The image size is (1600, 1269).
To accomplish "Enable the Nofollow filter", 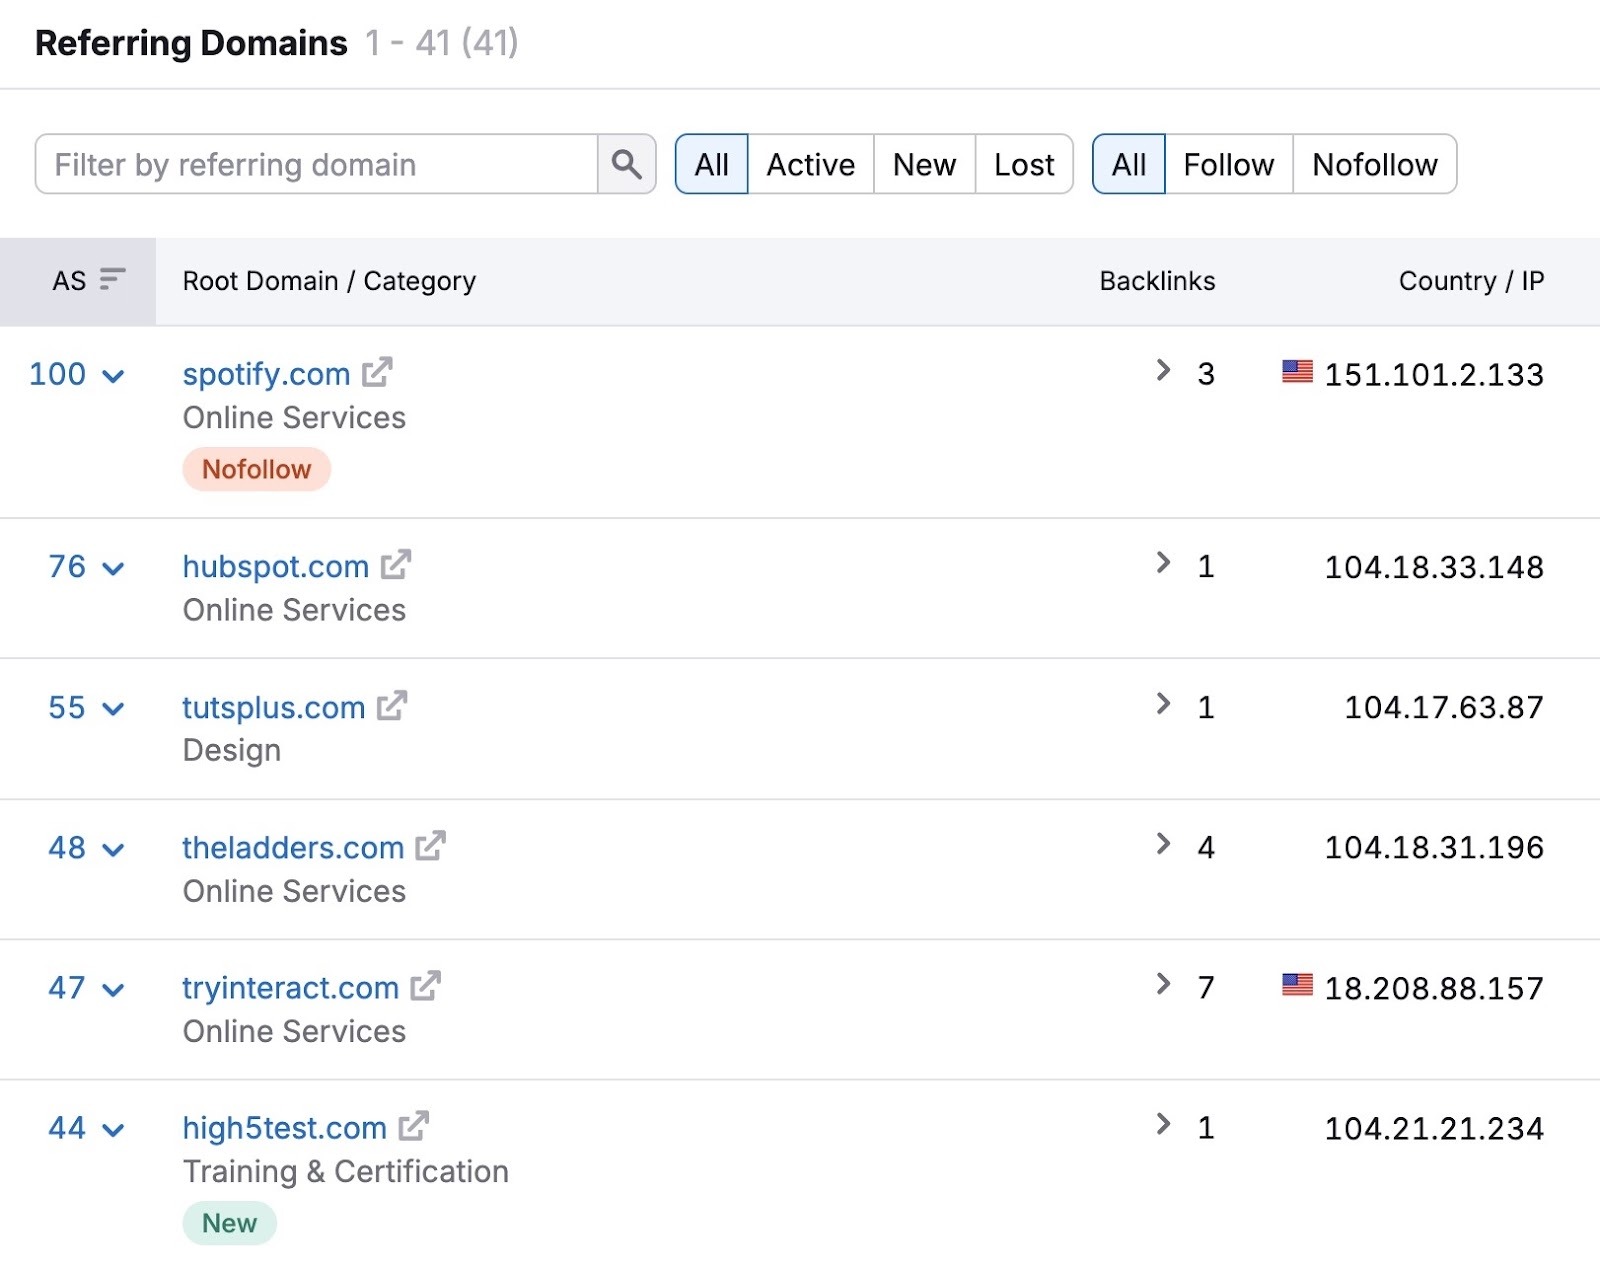I will pos(1375,164).
